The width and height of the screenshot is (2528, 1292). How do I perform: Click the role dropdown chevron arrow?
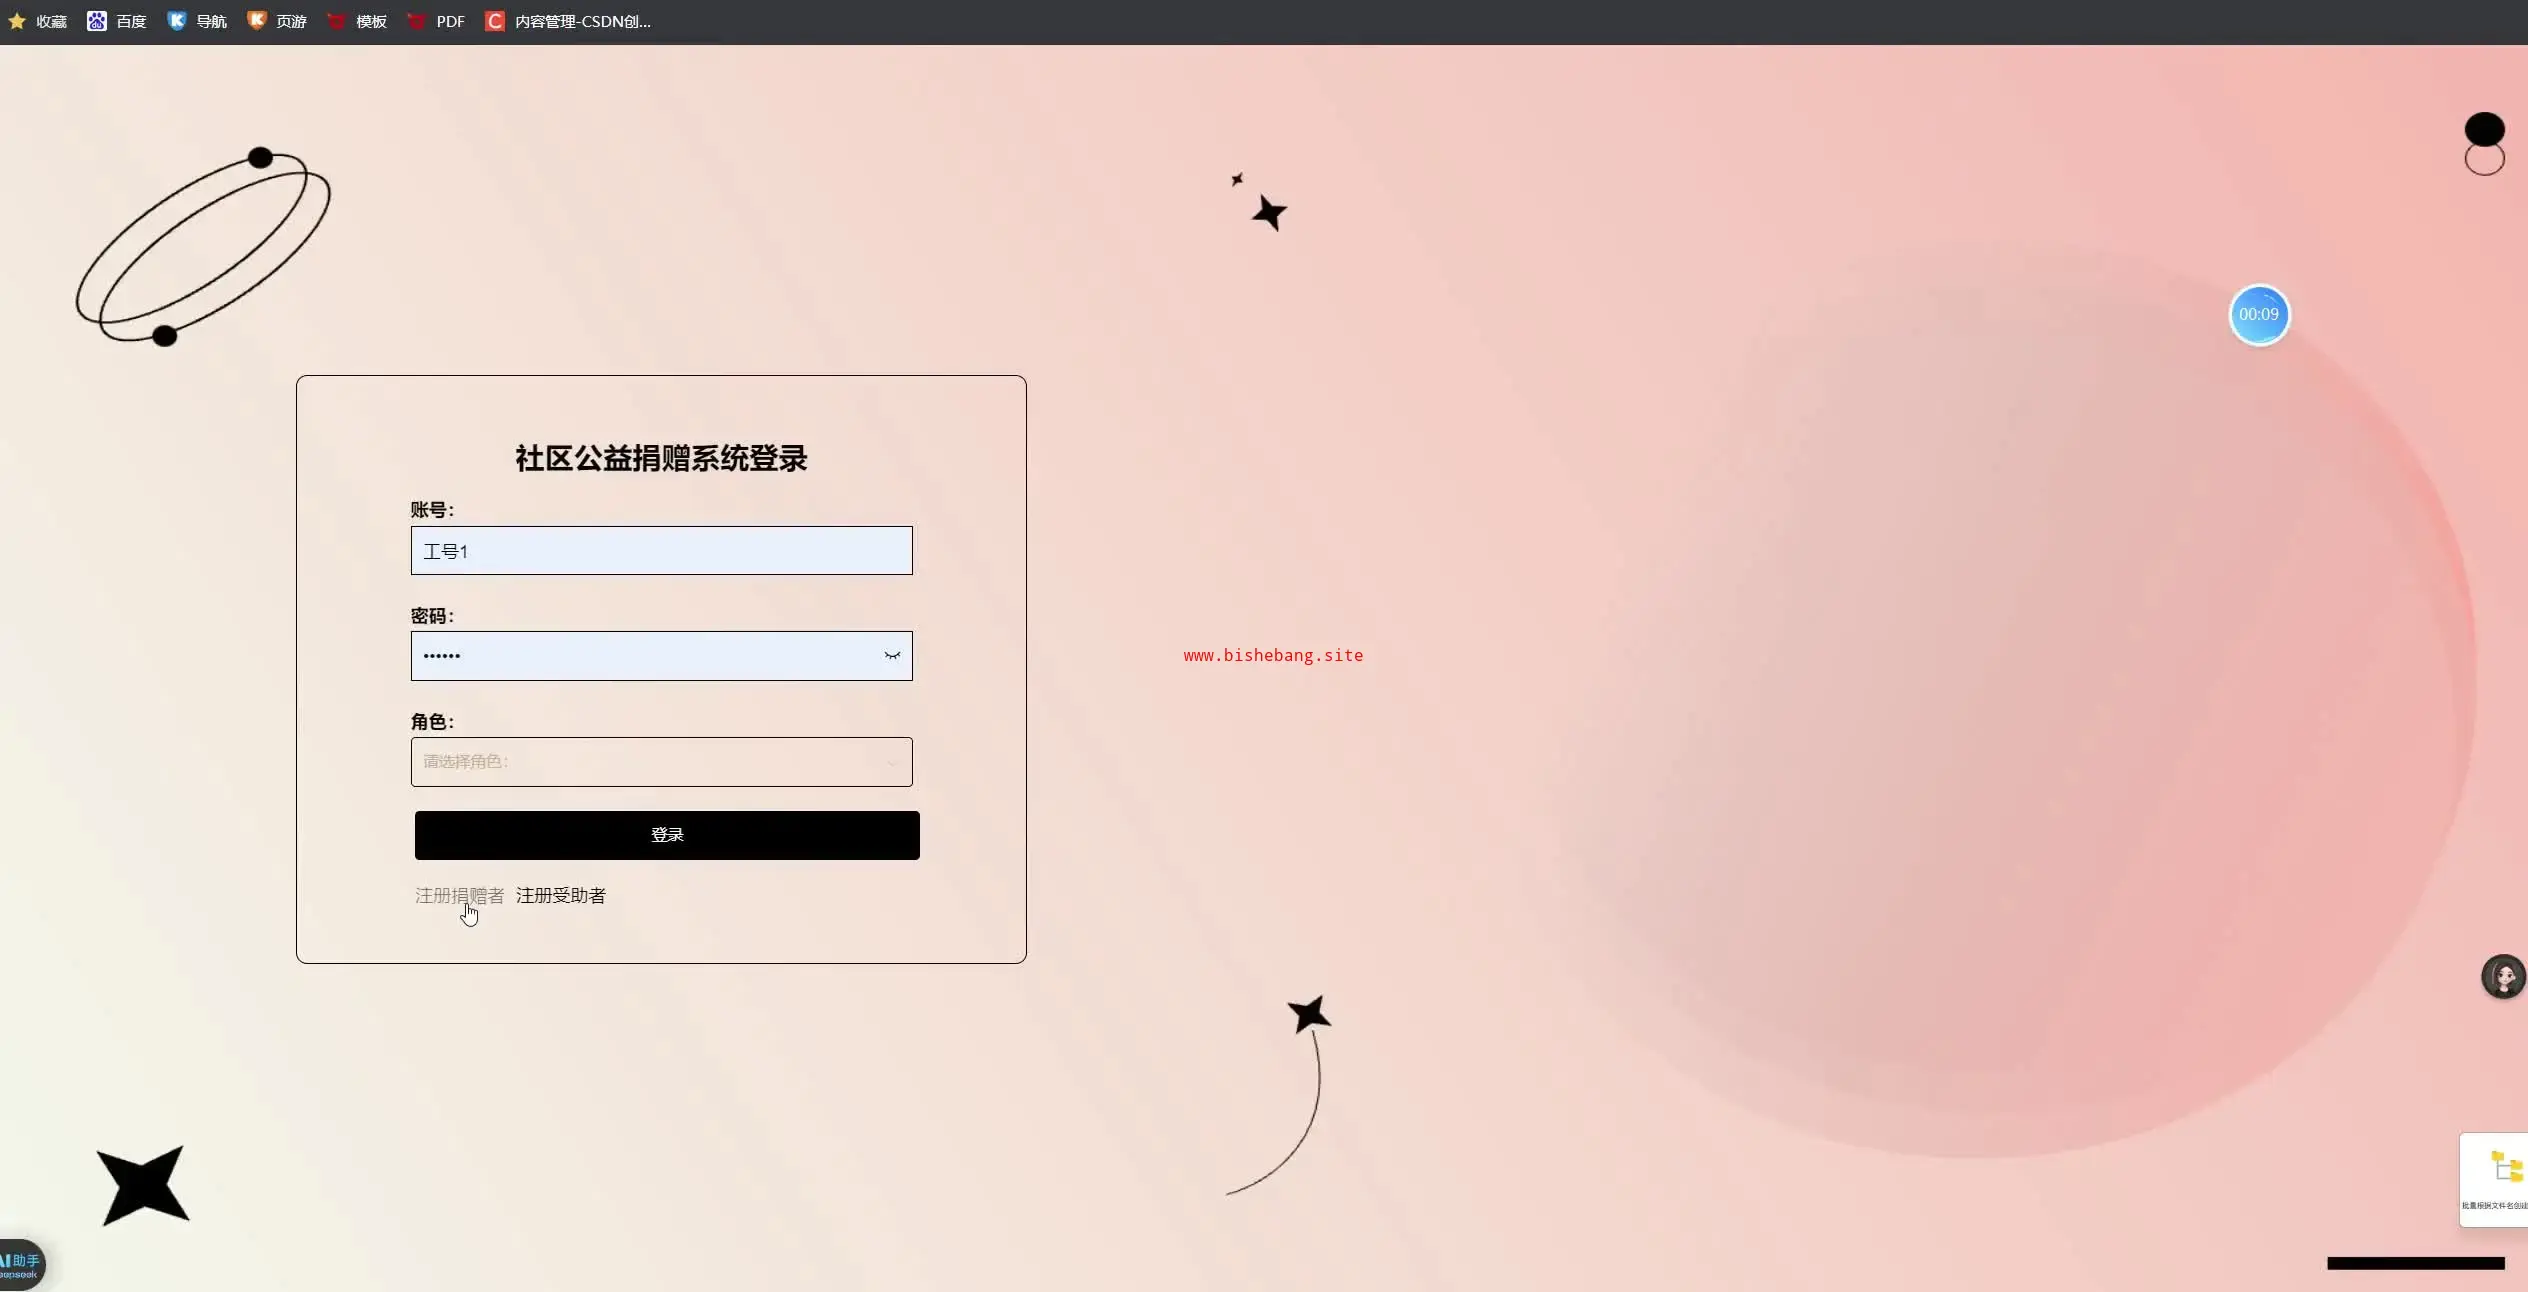pyautogui.click(x=891, y=763)
